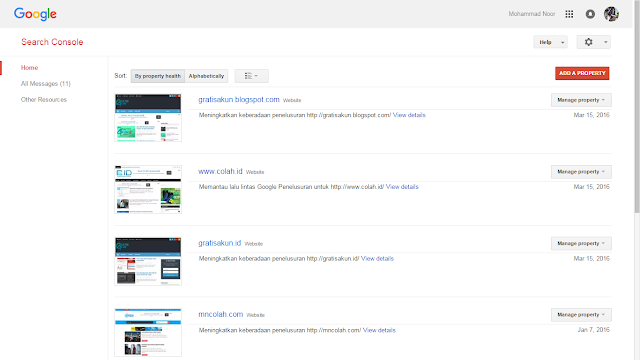Click the ADD A PROPERTY button

point(582,73)
